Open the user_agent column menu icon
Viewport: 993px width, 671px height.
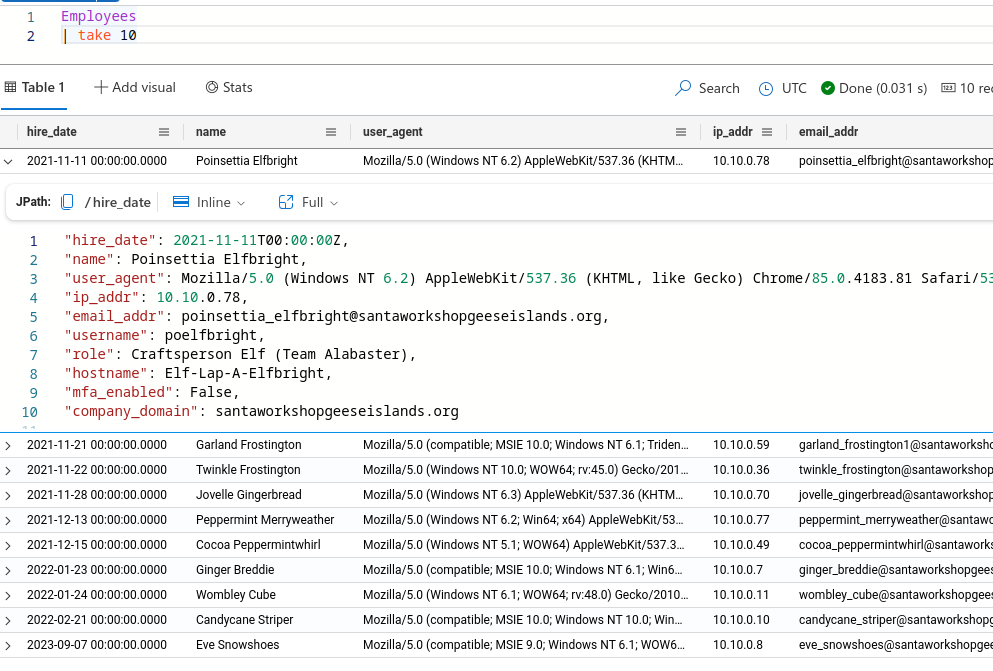tap(681, 132)
